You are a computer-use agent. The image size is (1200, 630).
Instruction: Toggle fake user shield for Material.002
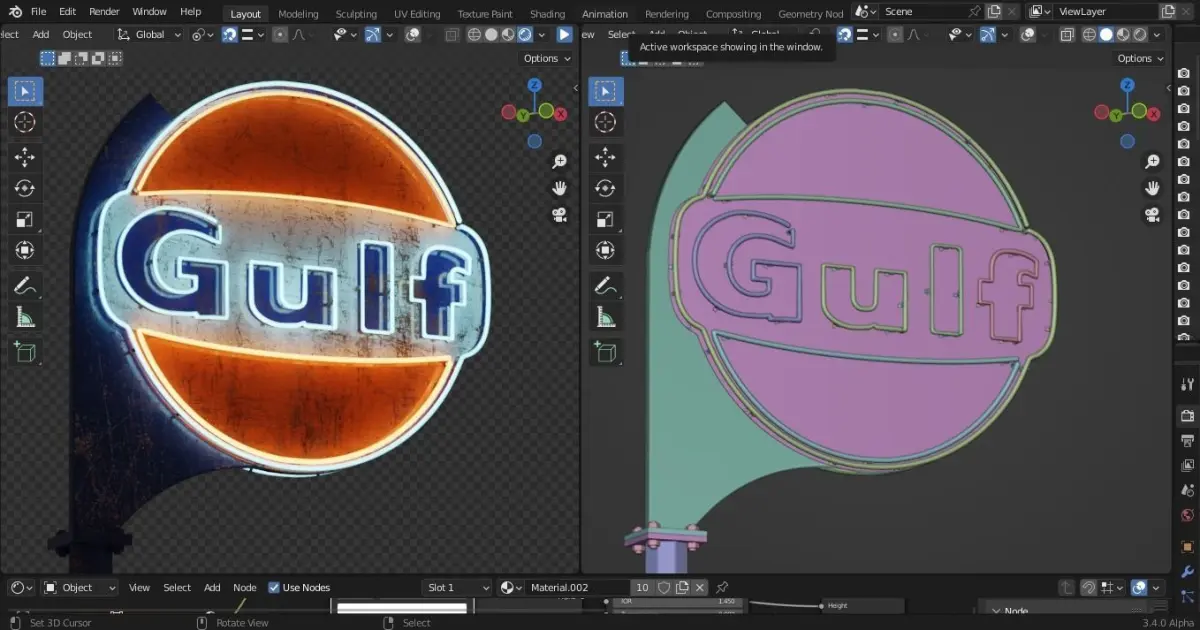(664, 588)
